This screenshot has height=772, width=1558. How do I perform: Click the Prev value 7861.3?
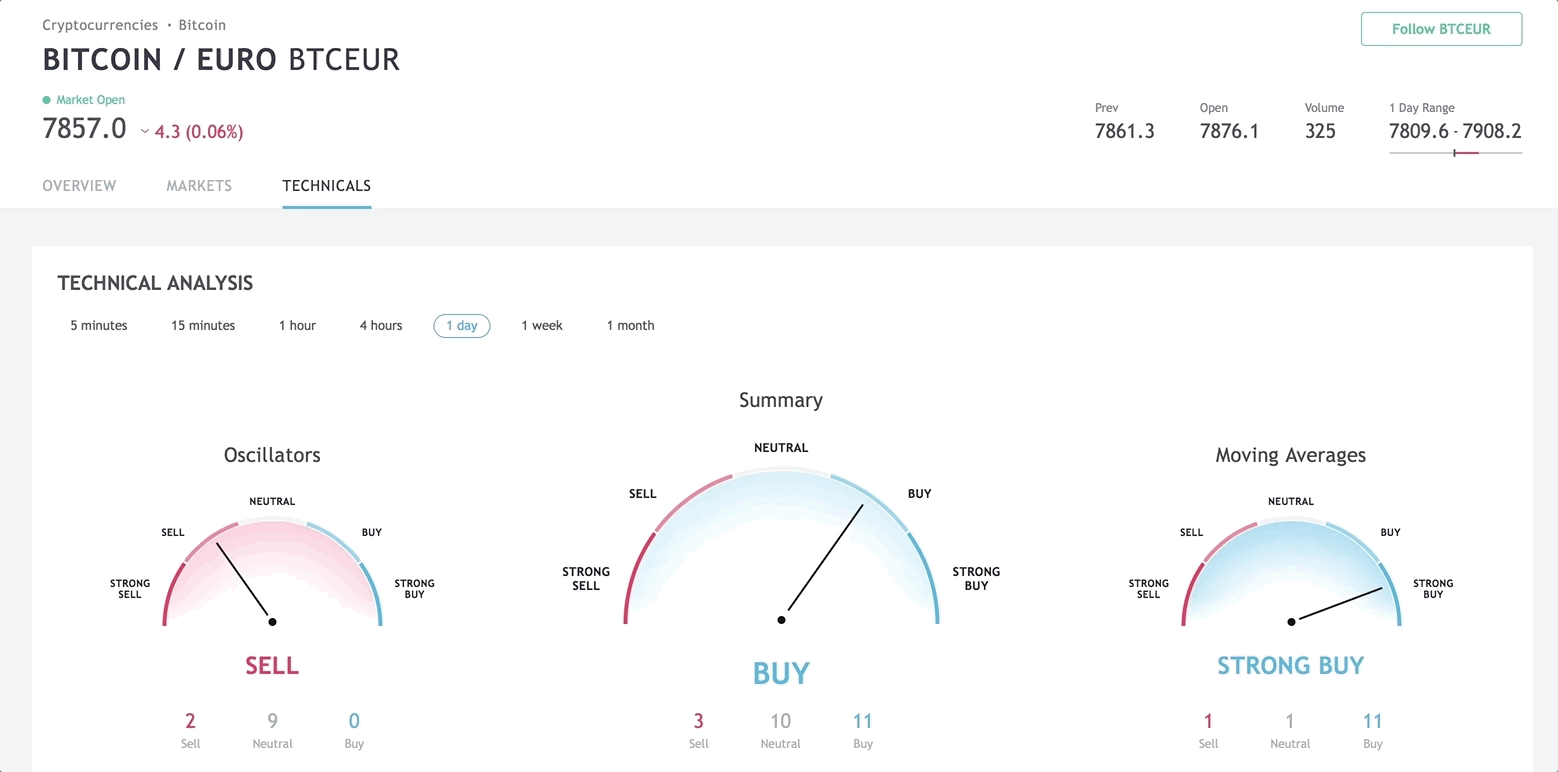pos(1125,131)
